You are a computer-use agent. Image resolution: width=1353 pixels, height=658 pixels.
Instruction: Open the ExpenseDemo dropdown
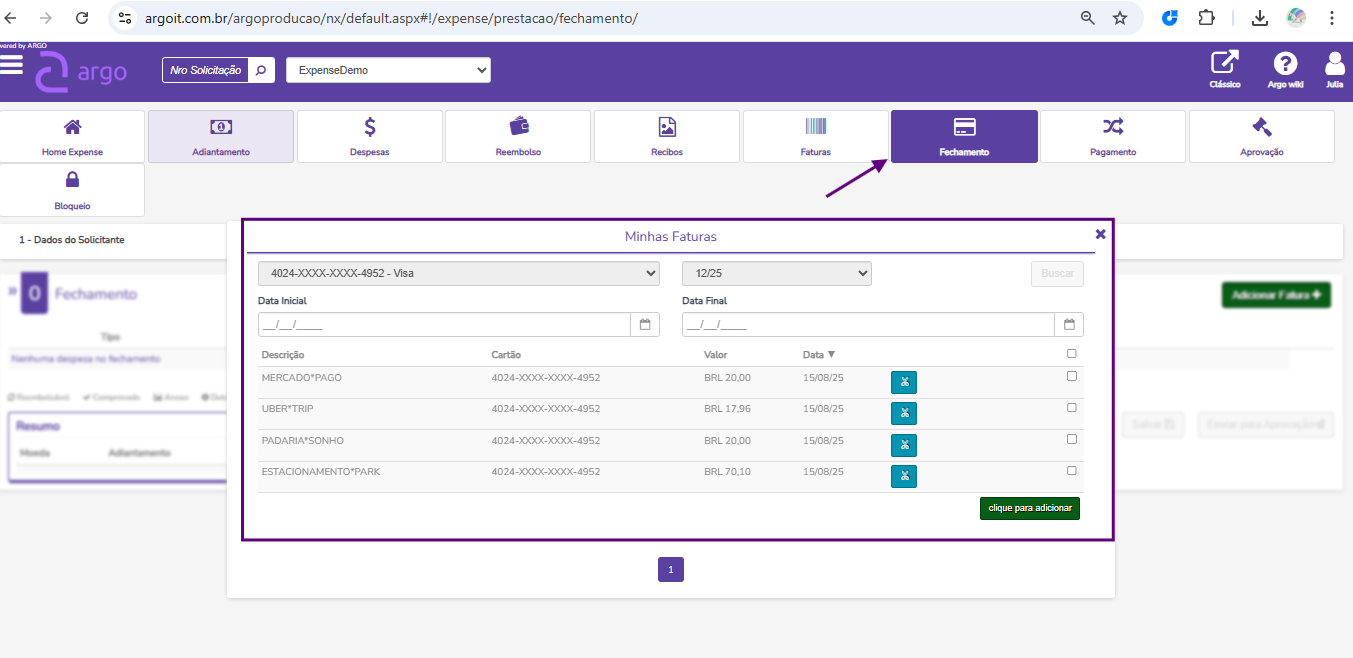388,70
